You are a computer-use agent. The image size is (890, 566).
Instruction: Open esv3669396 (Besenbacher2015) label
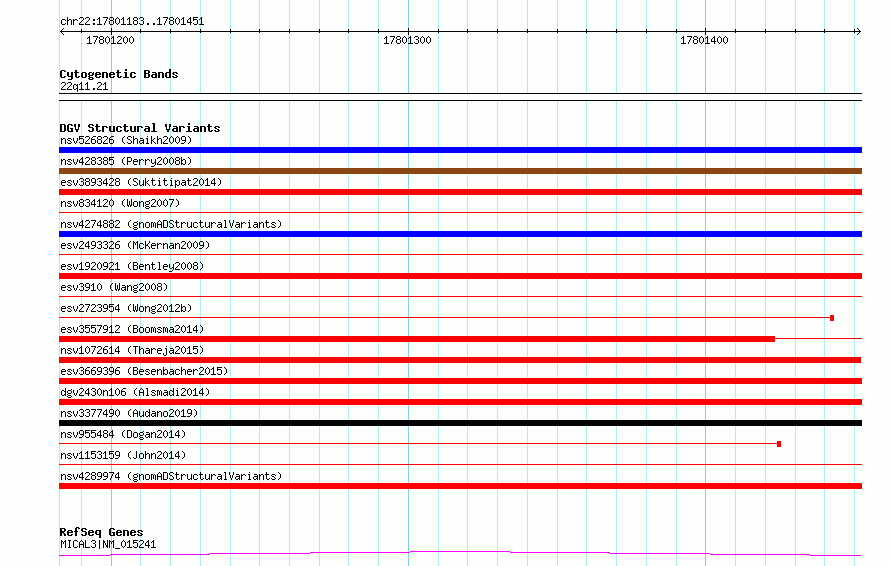[144, 371]
